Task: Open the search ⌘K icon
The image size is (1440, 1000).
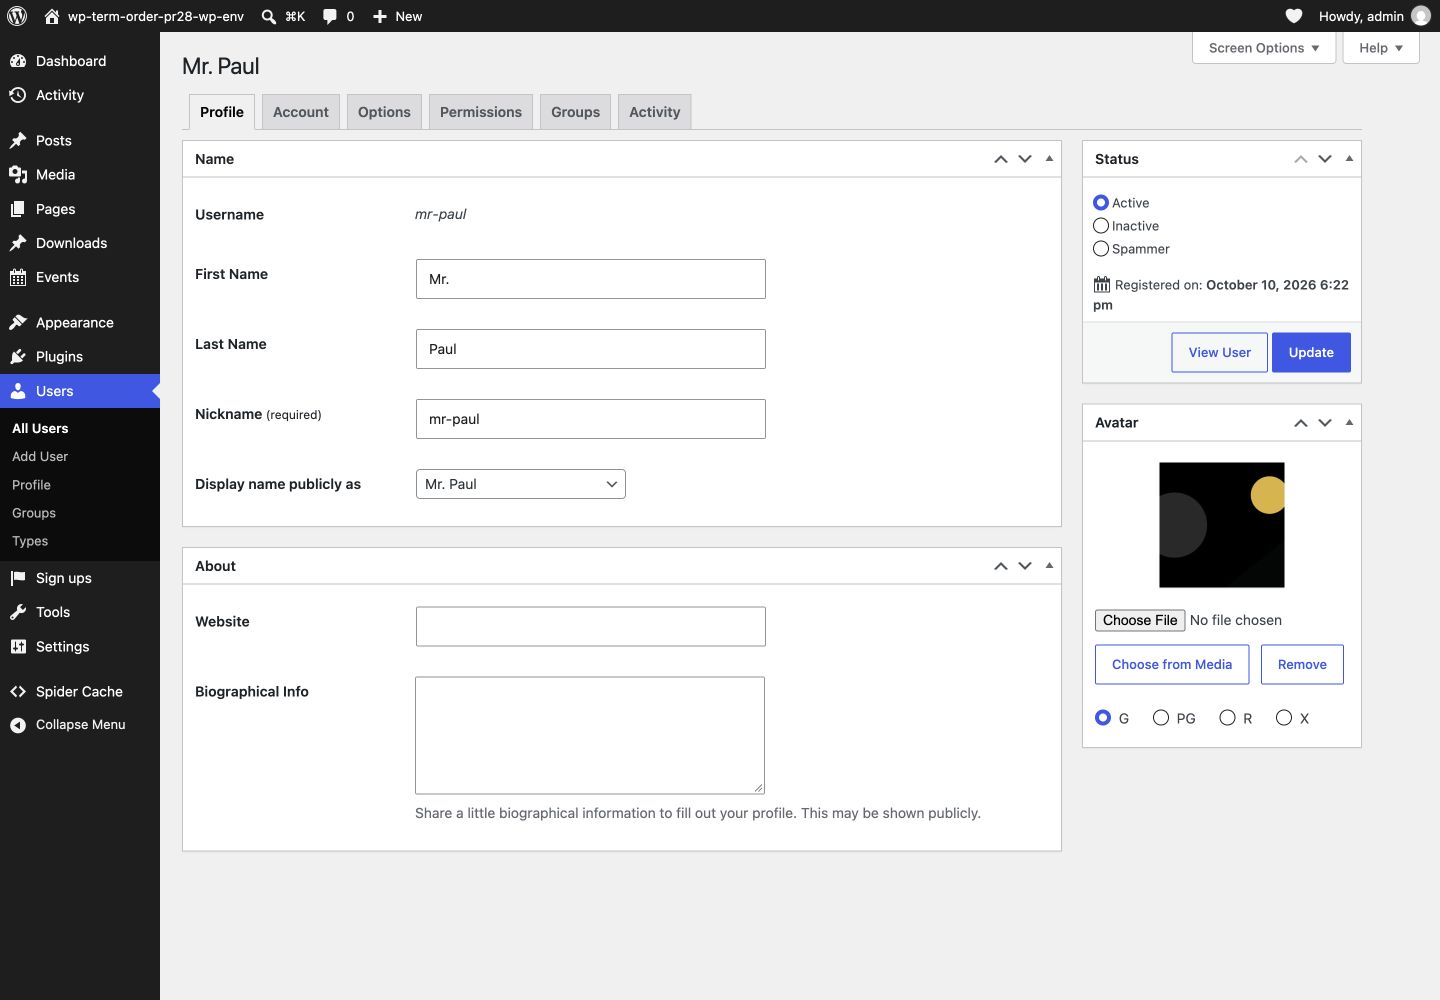Action: pyautogui.click(x=268, y=16)
